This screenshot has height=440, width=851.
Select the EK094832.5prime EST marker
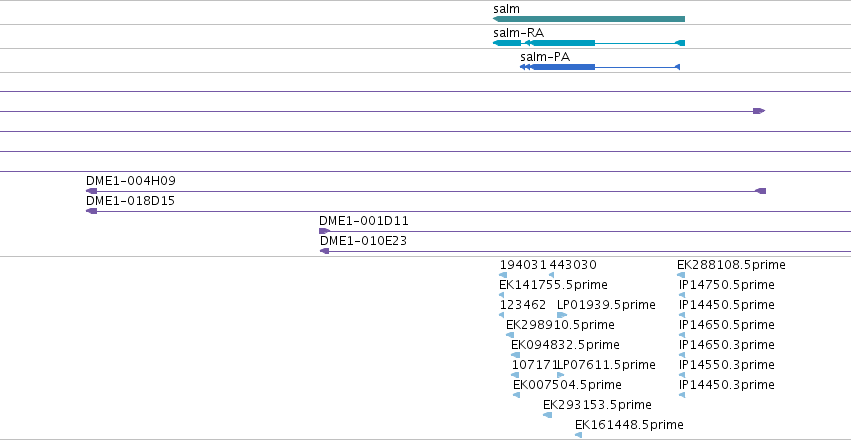coord(515,355)
